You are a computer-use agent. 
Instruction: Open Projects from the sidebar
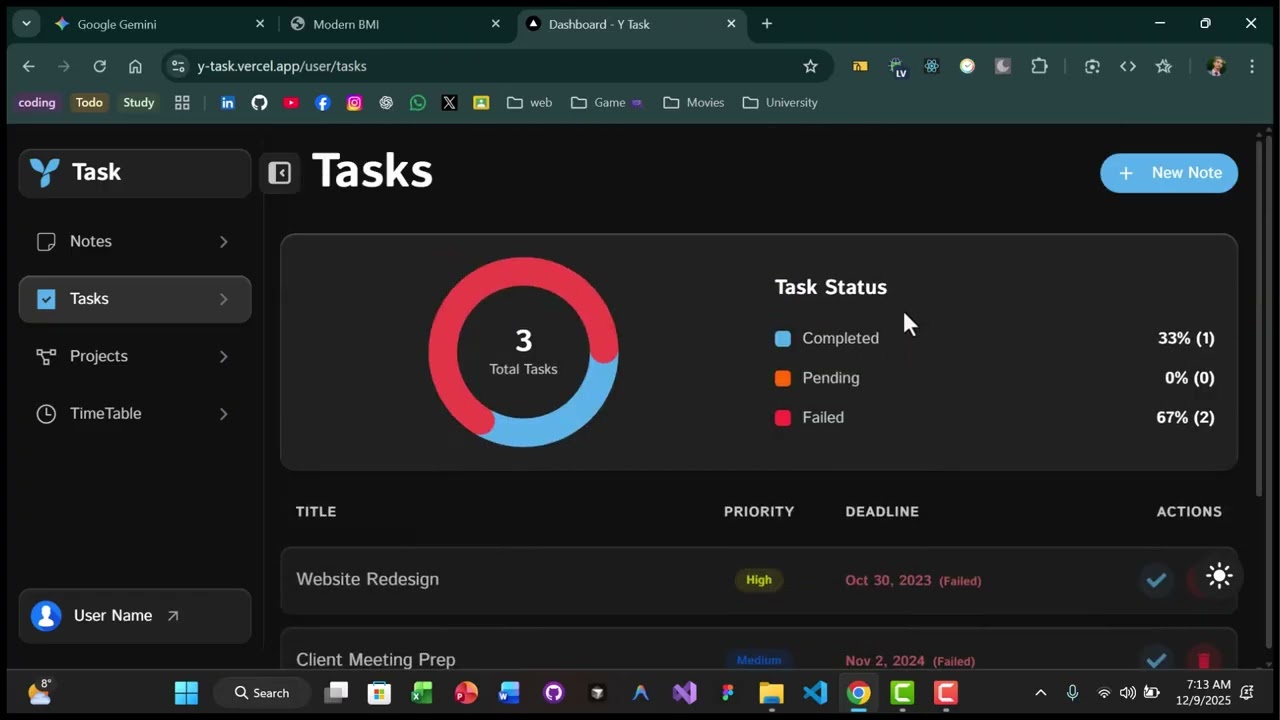pos(135,356)
